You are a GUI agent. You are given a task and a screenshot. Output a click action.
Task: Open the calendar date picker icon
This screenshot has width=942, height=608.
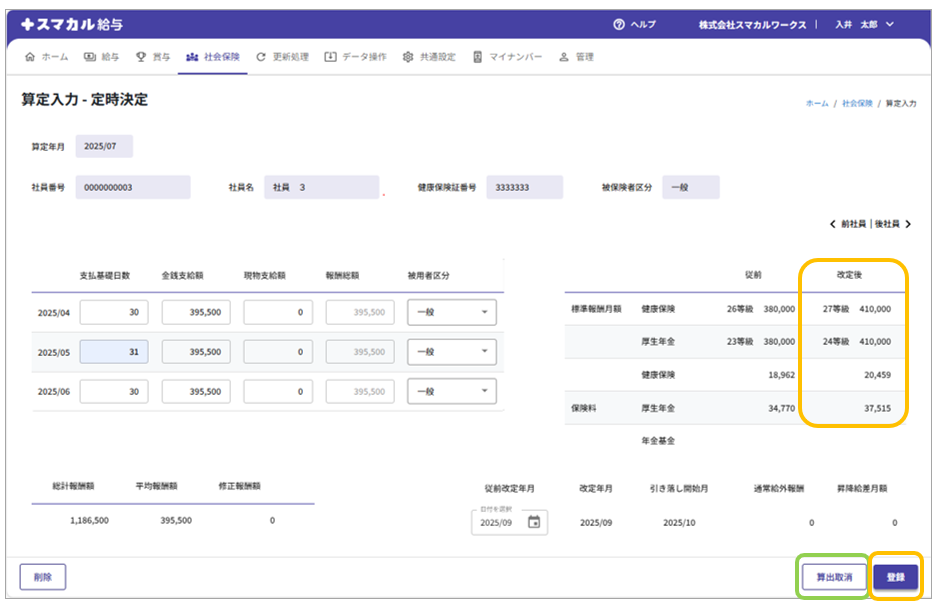[534, 522]
